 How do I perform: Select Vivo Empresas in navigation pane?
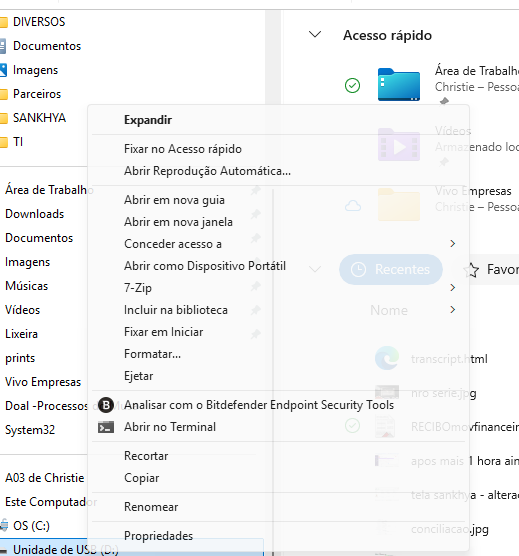43,382
